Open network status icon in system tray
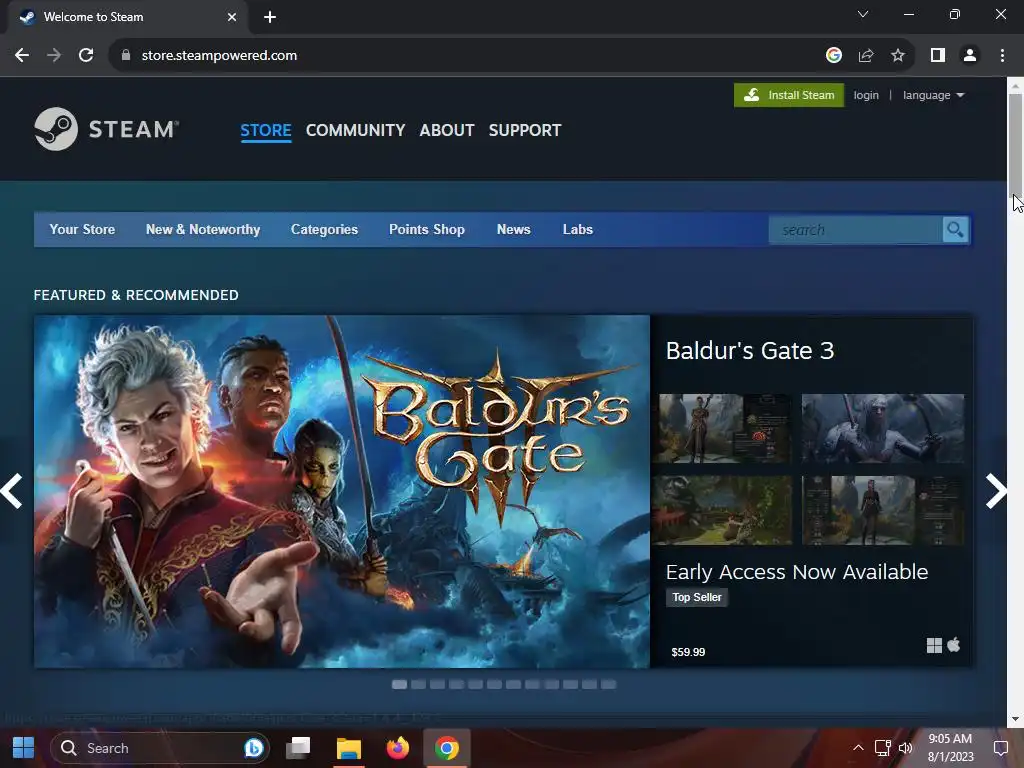The height and width of the screenshot is (768, 1024). tap(882, 748)
